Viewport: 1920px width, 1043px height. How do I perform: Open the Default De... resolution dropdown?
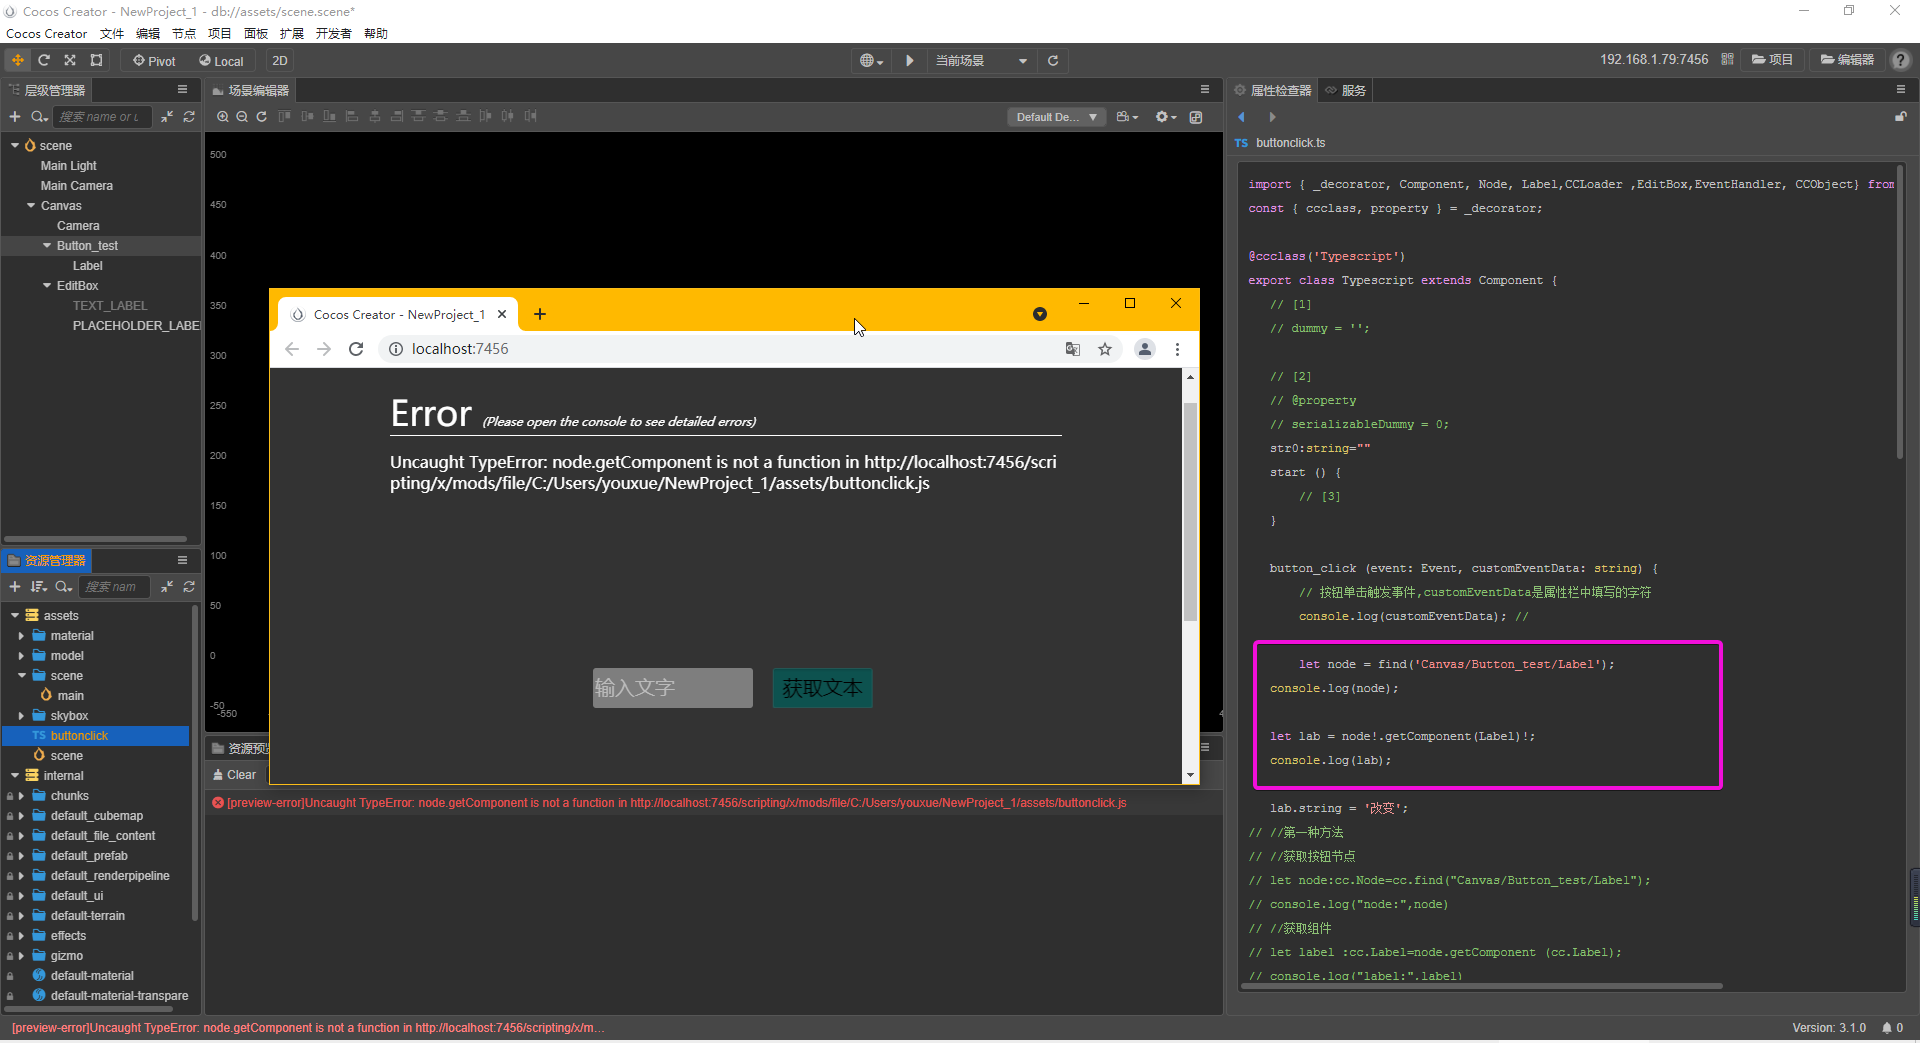coord(1056,117)
